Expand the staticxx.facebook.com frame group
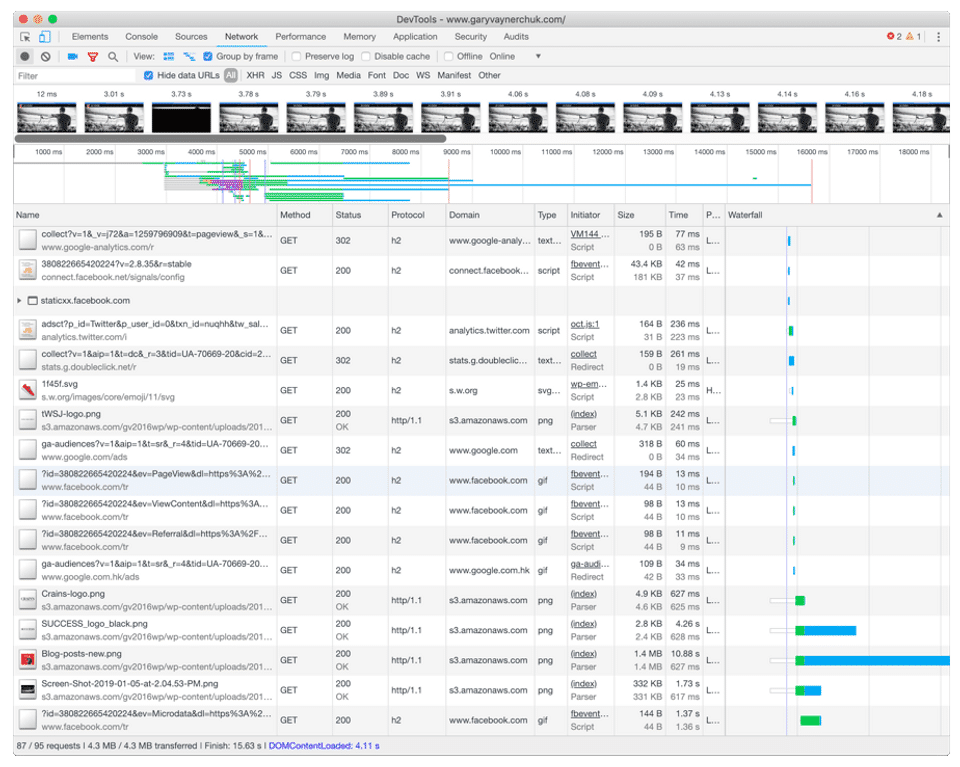This screenshot has width=960, height=767. tap(19, 301)
